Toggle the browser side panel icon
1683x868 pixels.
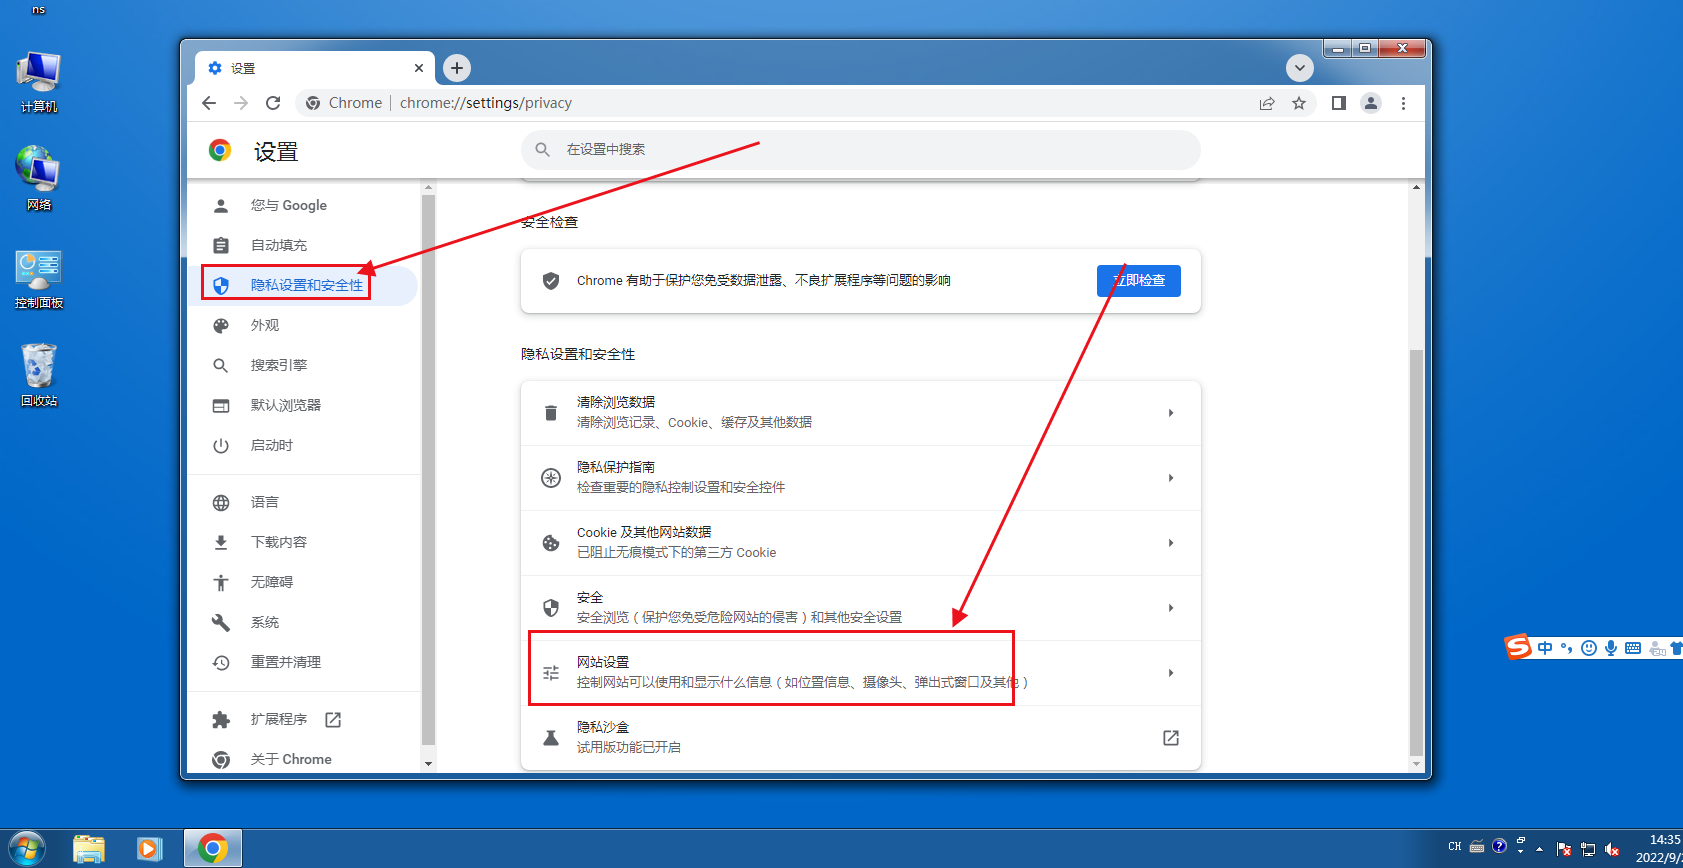[x=1339, y=103]
